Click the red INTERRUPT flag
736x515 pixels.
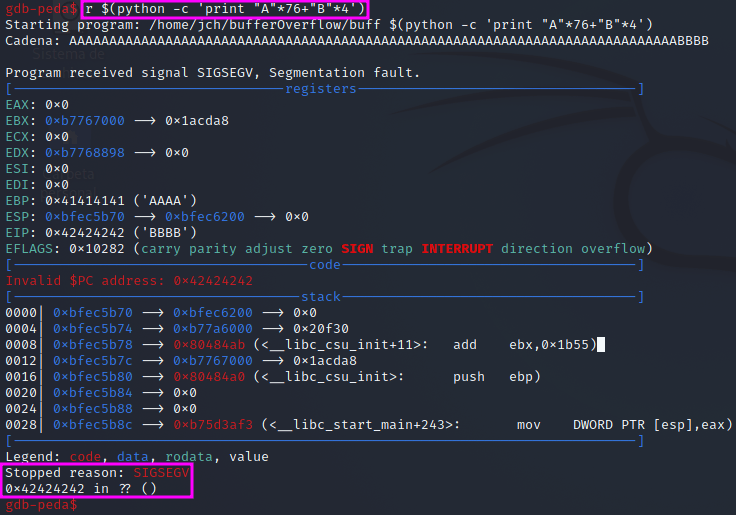tap(457, 249)
